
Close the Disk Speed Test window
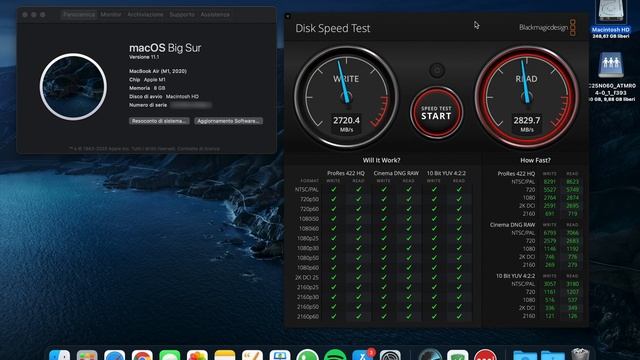(x=287, y=16)
